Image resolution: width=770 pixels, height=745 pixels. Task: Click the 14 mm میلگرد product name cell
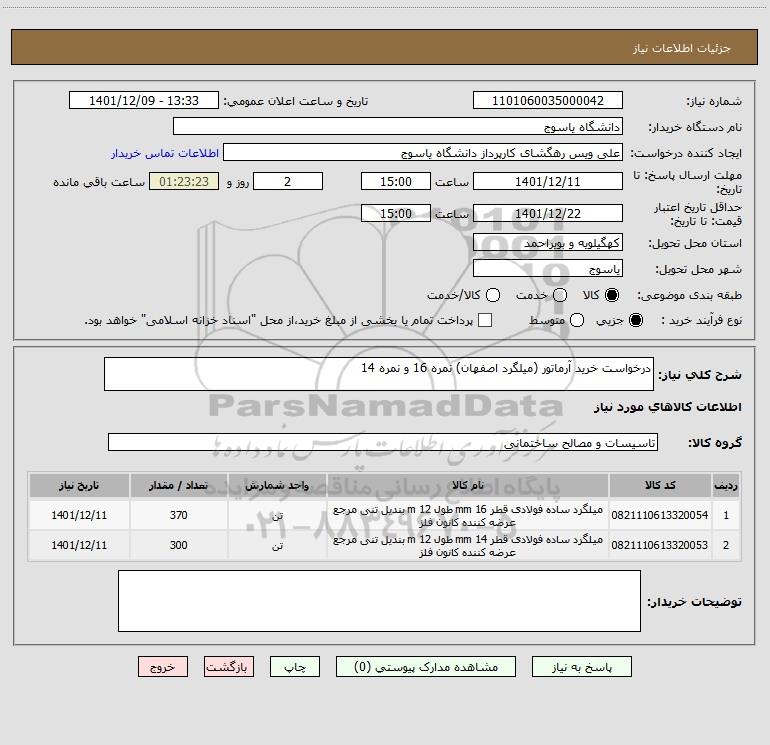[x=468, y=546]
